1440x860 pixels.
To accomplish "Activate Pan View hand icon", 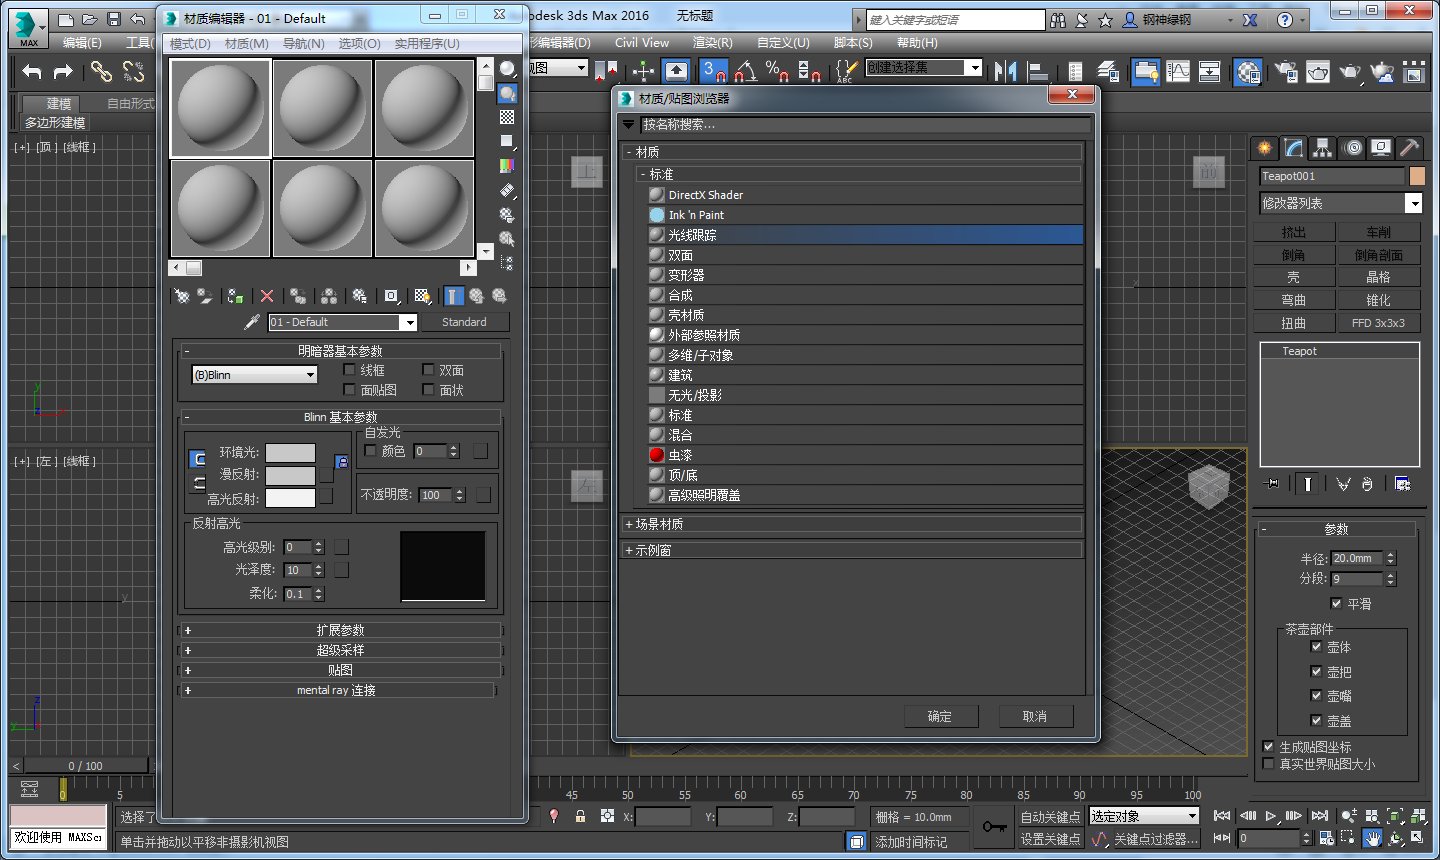I will (1372, 839).
